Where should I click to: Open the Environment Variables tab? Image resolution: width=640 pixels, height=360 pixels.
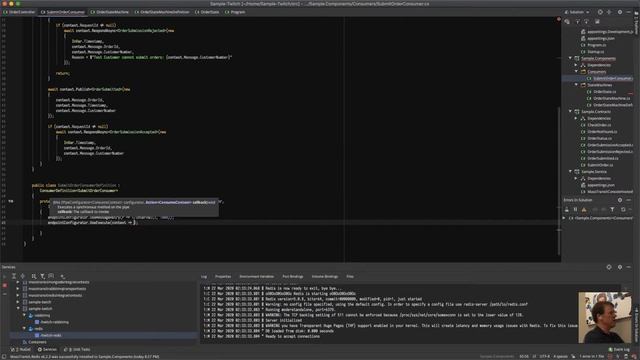coord(256,277)
